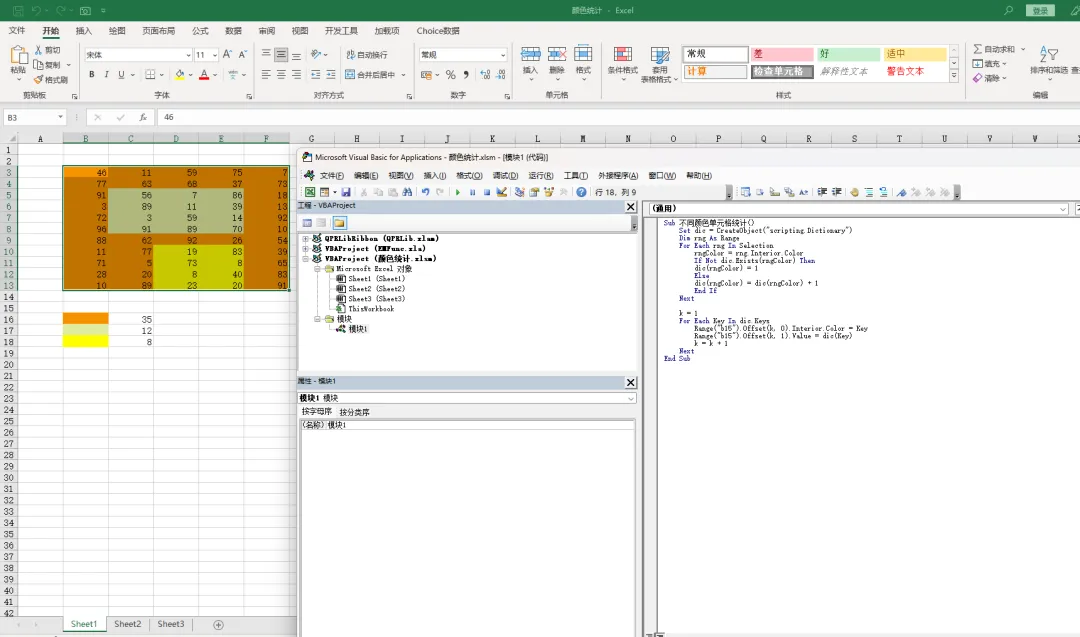Click the Cut (剪切) button in Excel ribbon
Viewport: 1080px width, 637px height.
(x=48, y=50)
